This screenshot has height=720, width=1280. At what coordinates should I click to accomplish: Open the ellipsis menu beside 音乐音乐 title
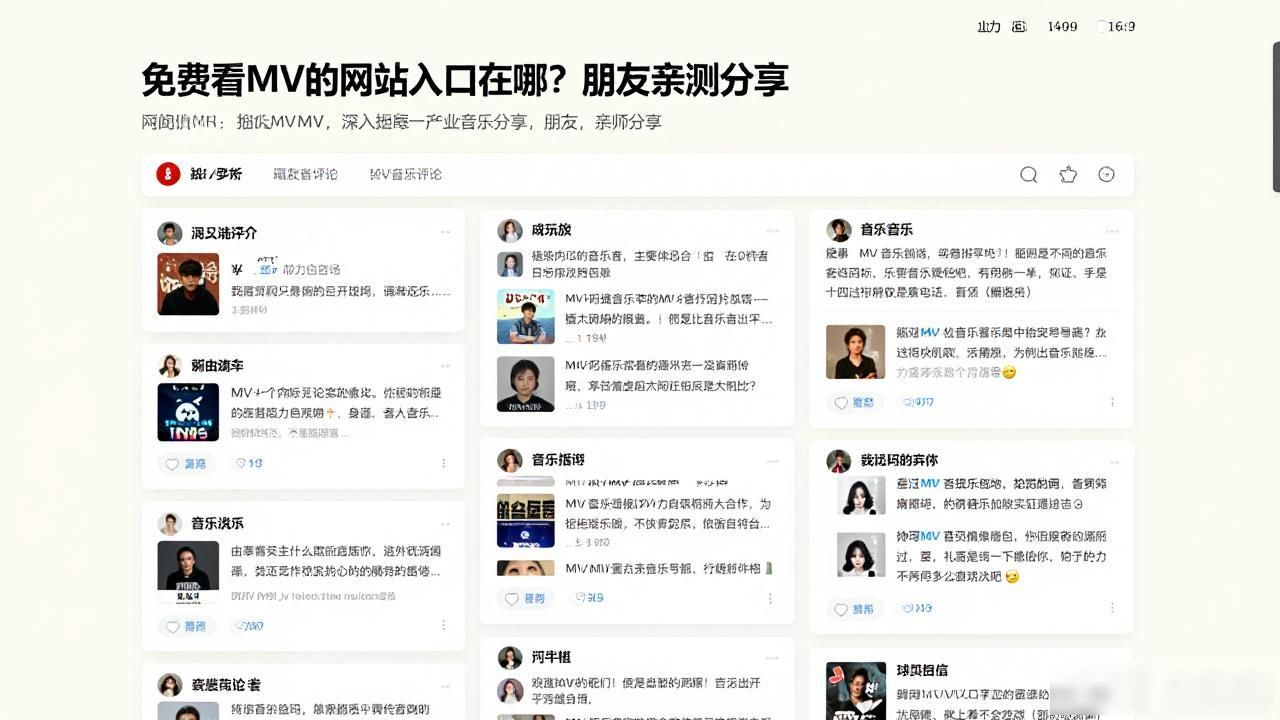[x=1112, y=229]
